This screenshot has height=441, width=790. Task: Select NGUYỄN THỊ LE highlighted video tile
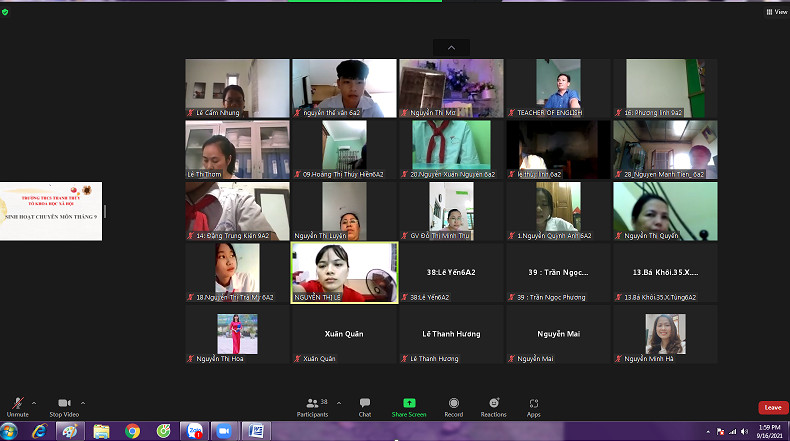[344, 272]
